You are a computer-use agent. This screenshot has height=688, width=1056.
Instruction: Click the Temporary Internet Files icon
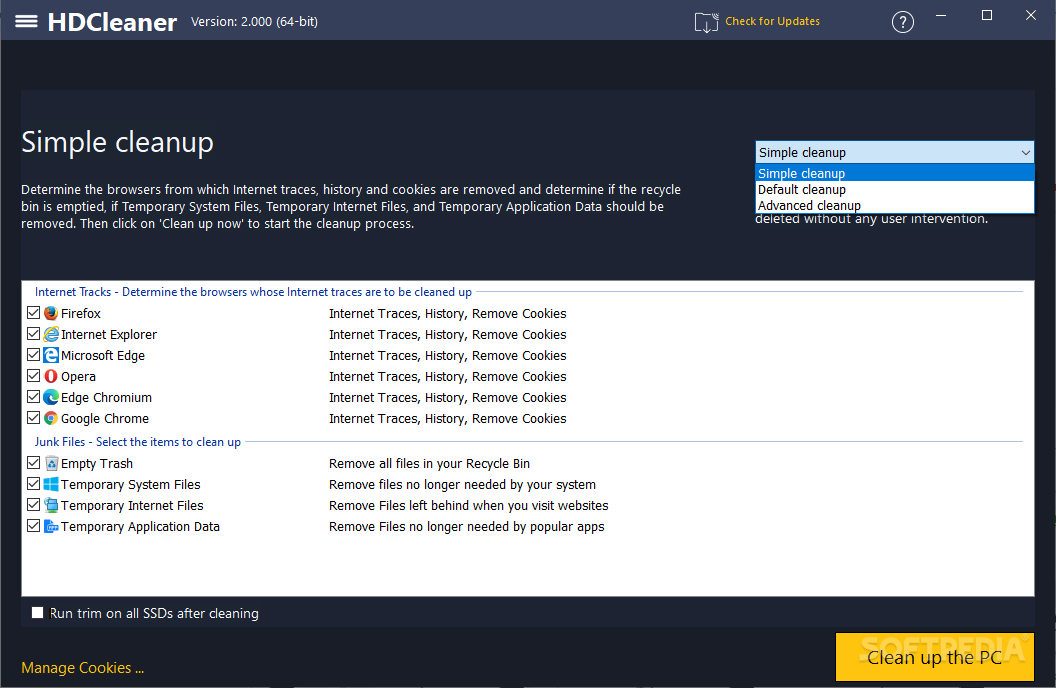[x=51, y=505]
